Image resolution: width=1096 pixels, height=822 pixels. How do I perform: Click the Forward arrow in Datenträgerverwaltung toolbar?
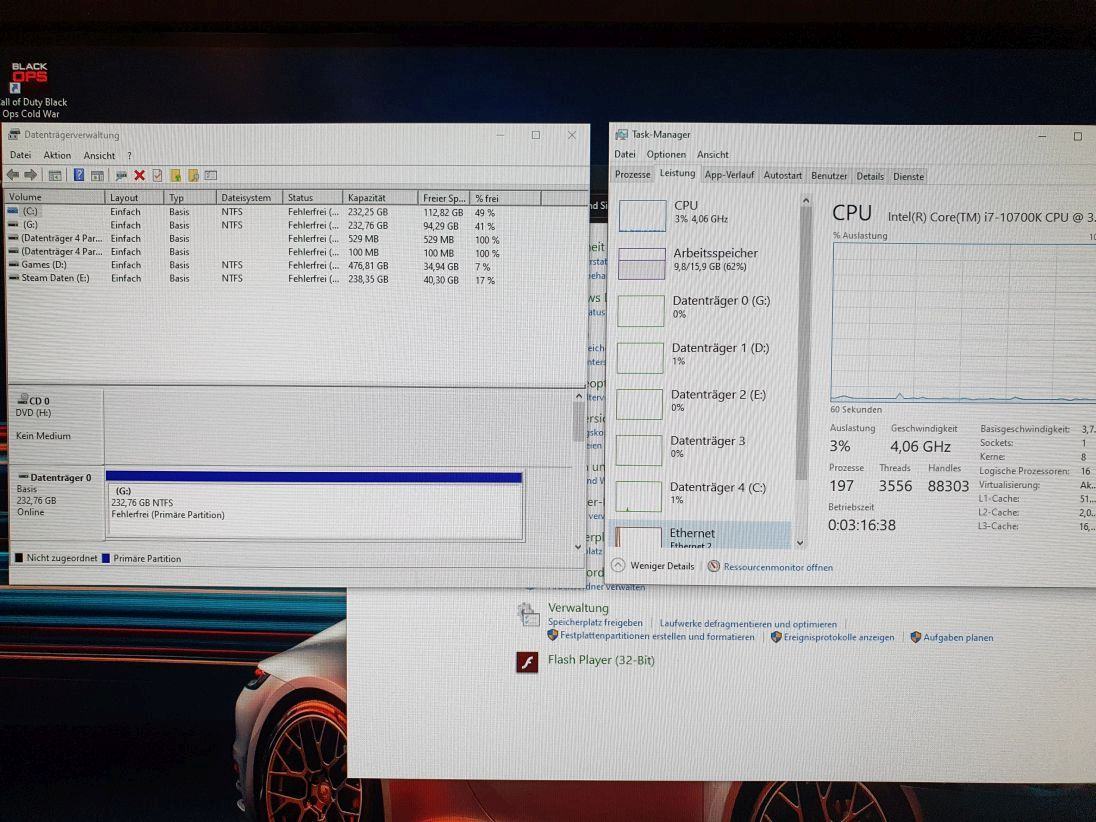coord(31,175)
